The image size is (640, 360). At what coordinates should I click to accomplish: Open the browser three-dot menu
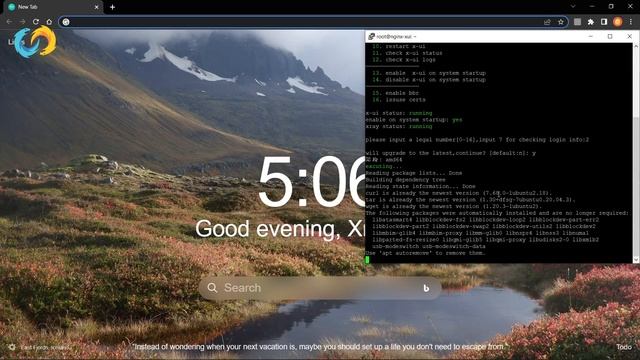click(x=631, y=22)
